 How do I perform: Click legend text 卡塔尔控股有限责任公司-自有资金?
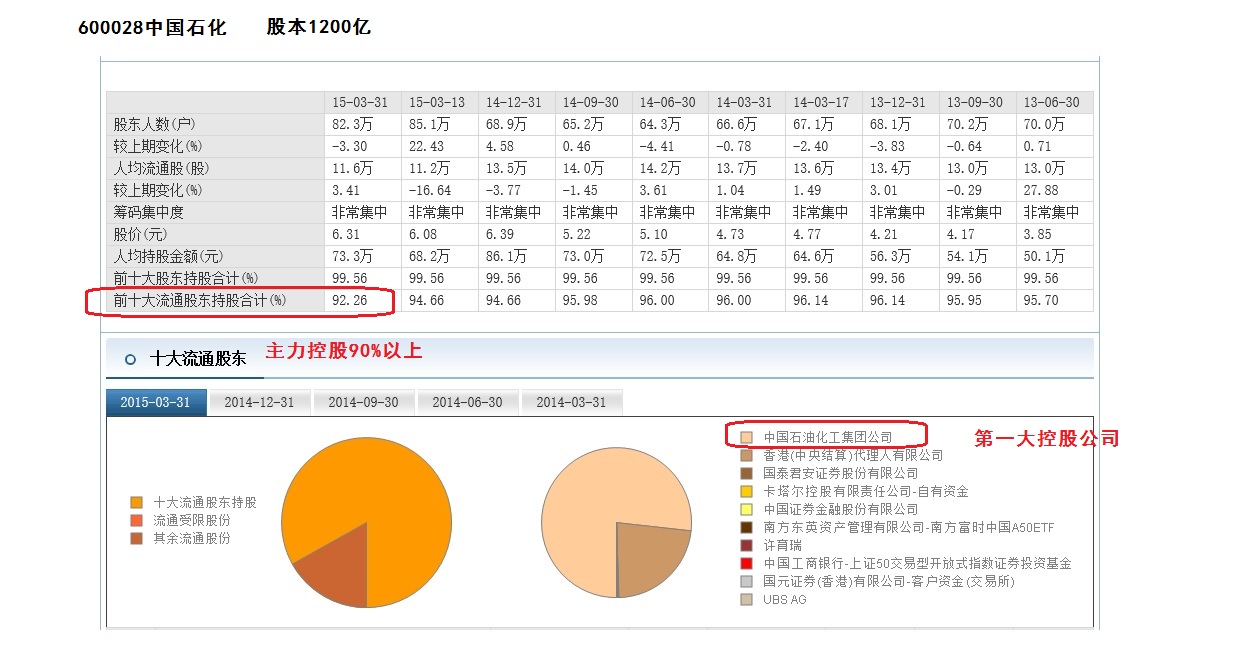tap(866, 491)
